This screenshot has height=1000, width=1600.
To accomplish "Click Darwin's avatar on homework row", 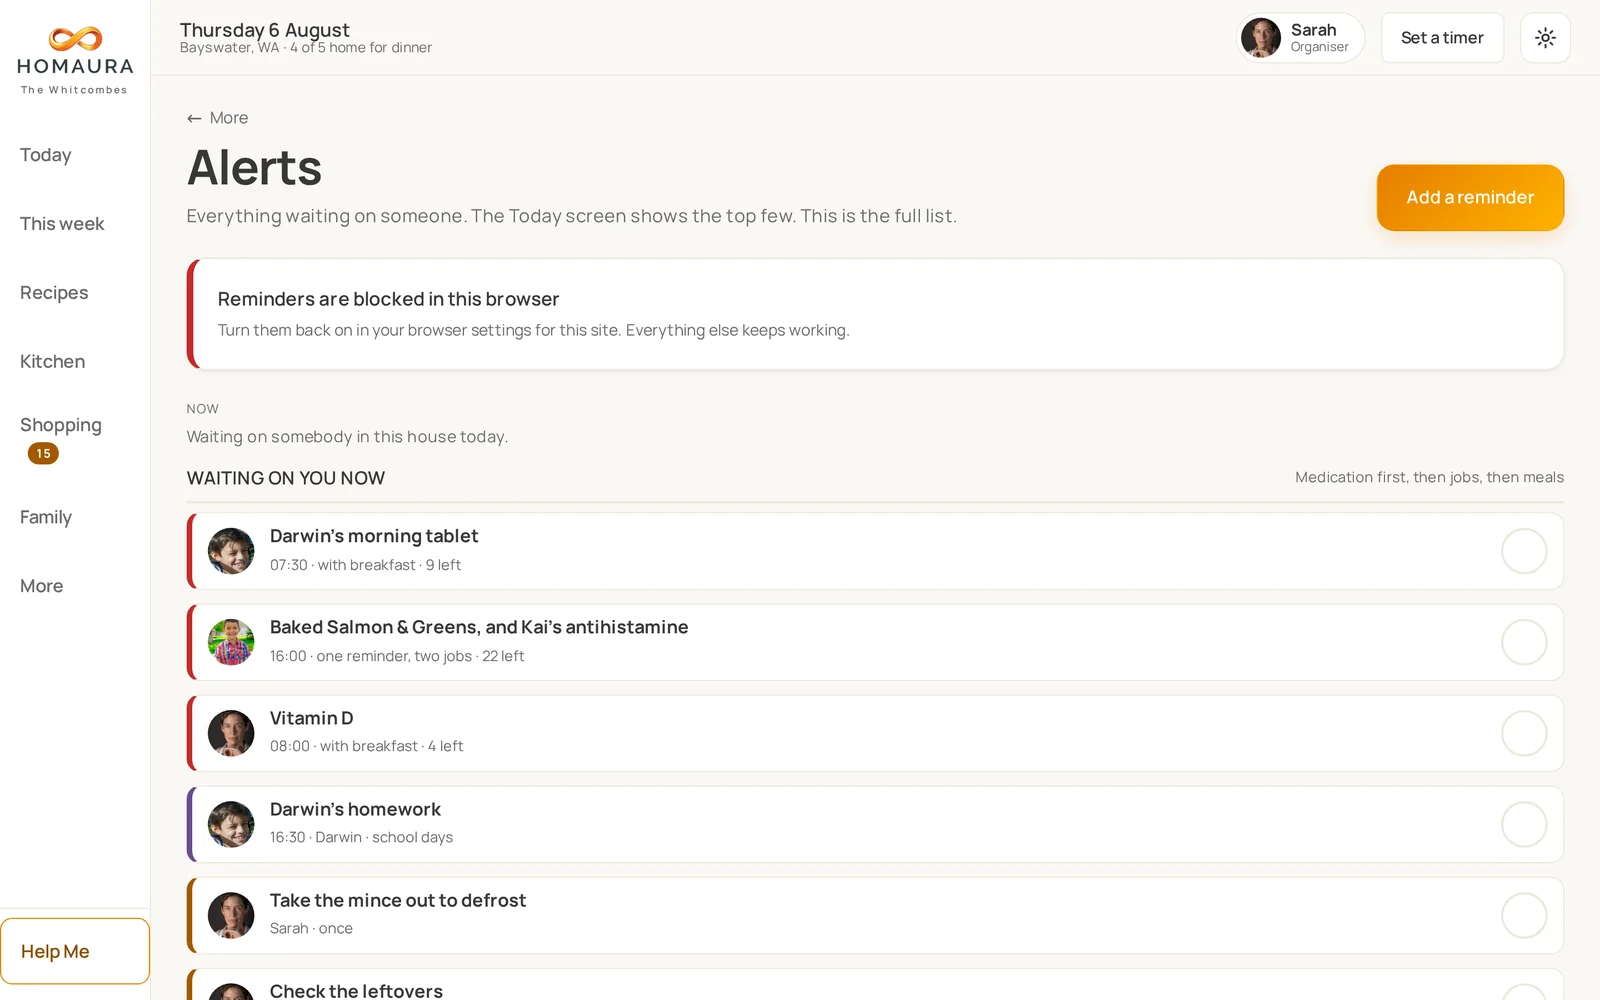I will tap(231, 824).
